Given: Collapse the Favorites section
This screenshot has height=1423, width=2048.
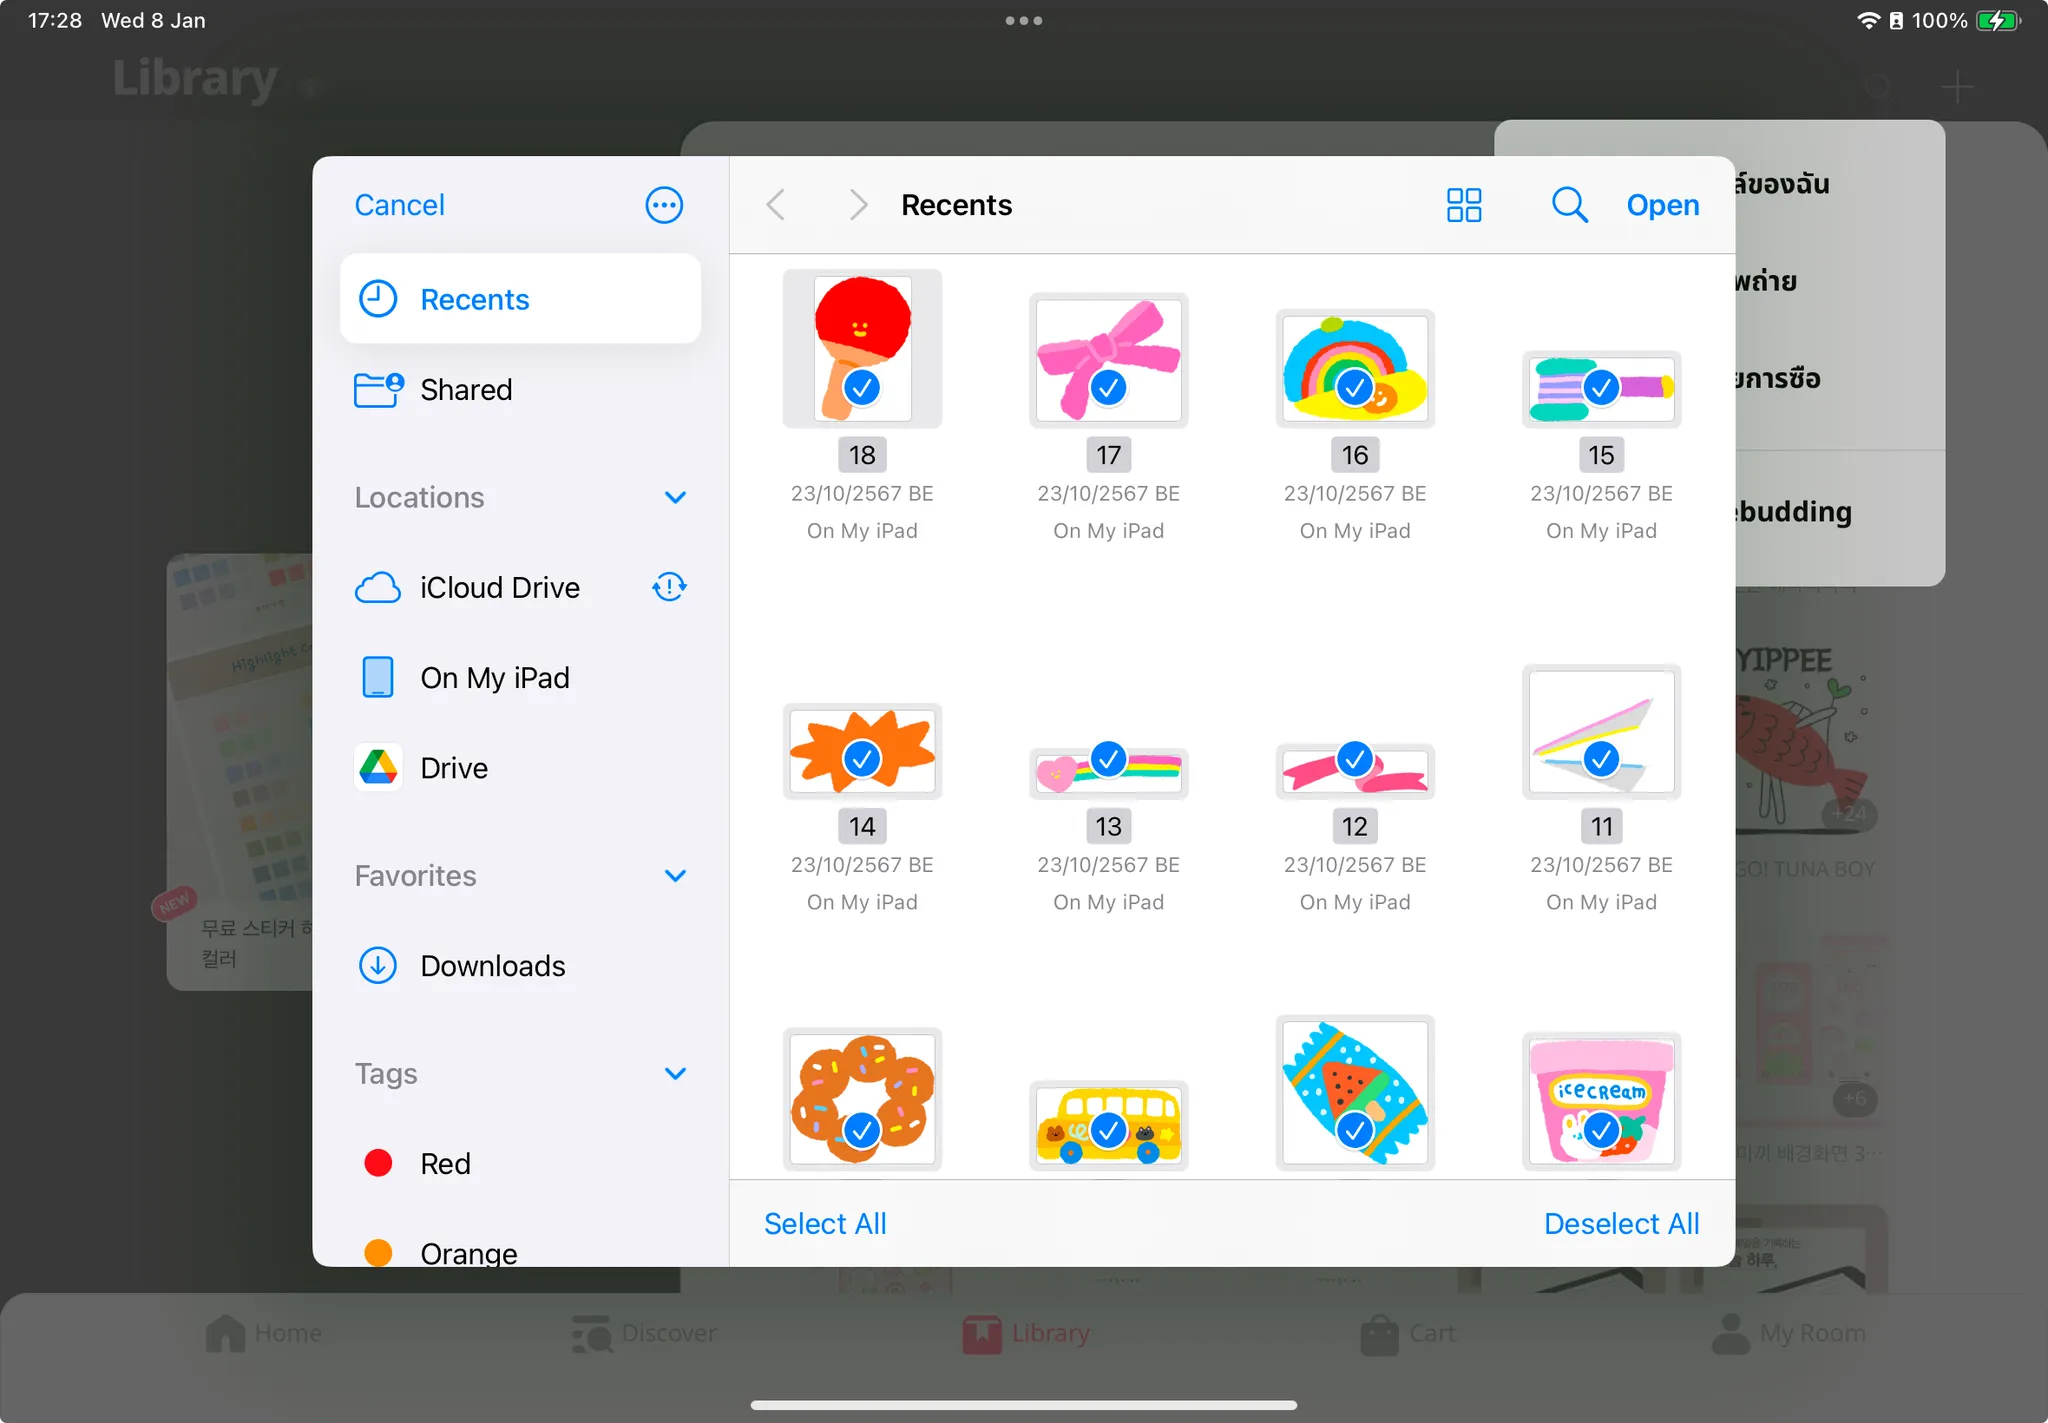Looking at the screenshot, I should coord(675,875).
